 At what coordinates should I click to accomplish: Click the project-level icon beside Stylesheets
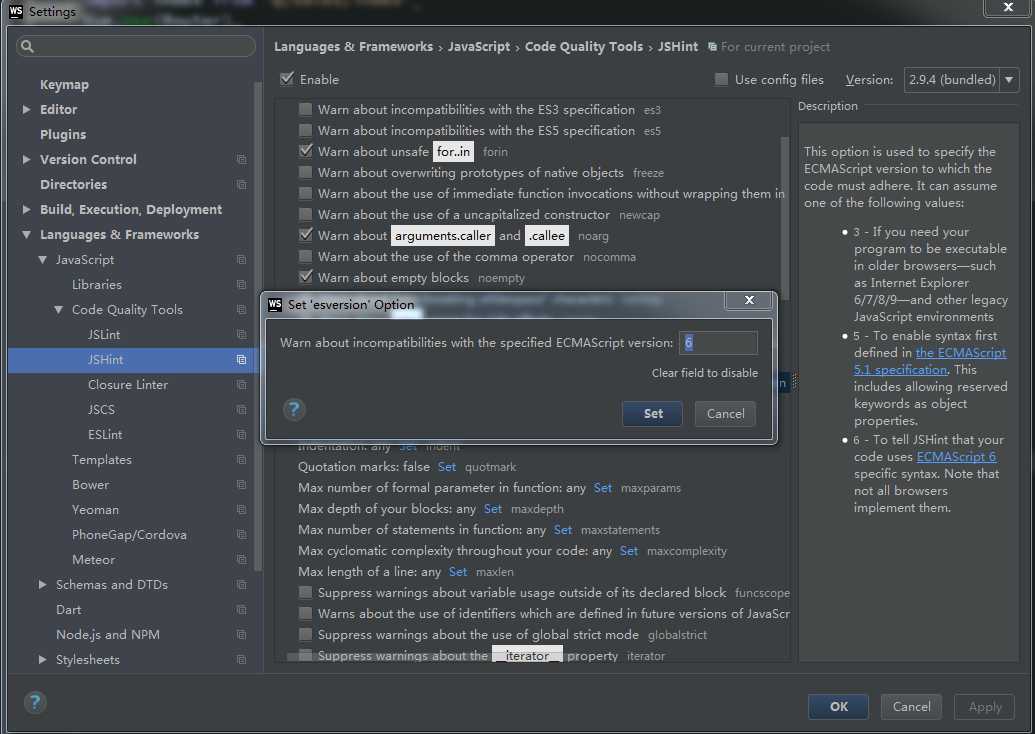point(242,660)
